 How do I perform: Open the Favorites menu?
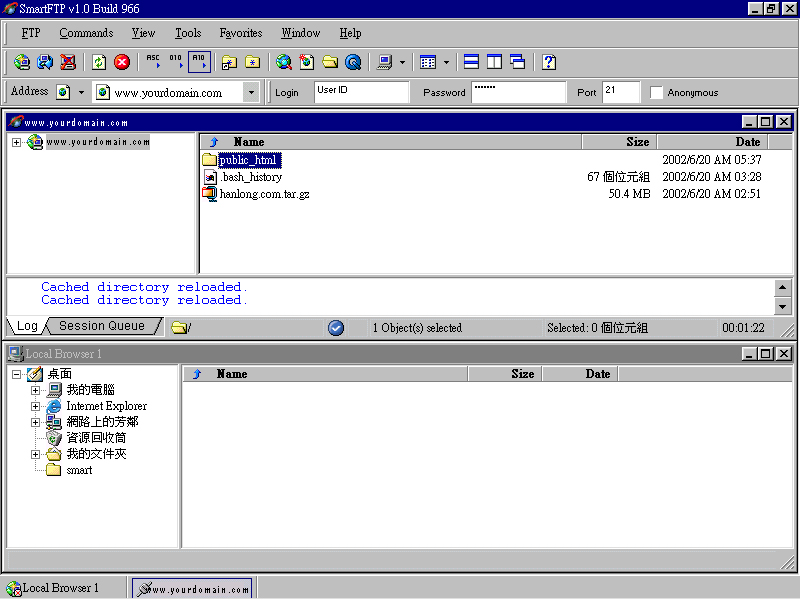241,33
